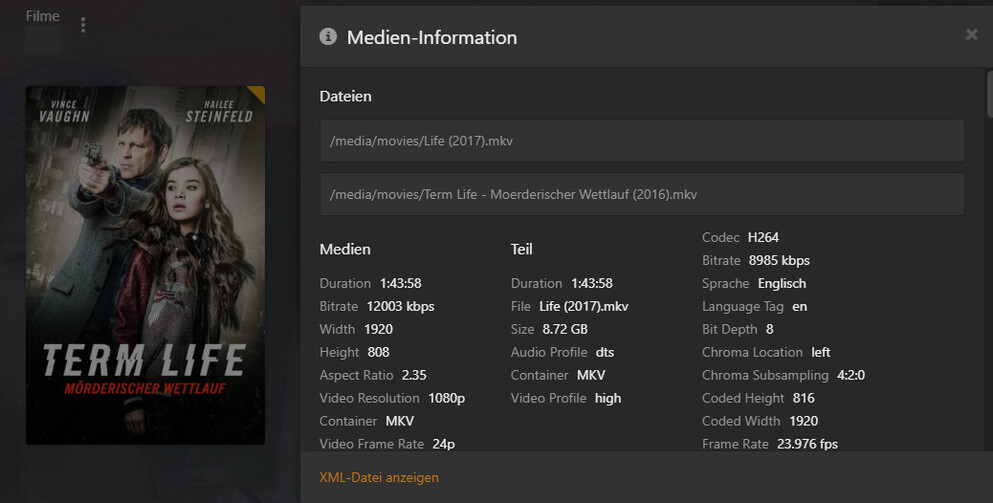The height and width of the screenshot is (503, 993).
Task: Select the Video Resolution value 1080p
Action: (x=446, y=398)
